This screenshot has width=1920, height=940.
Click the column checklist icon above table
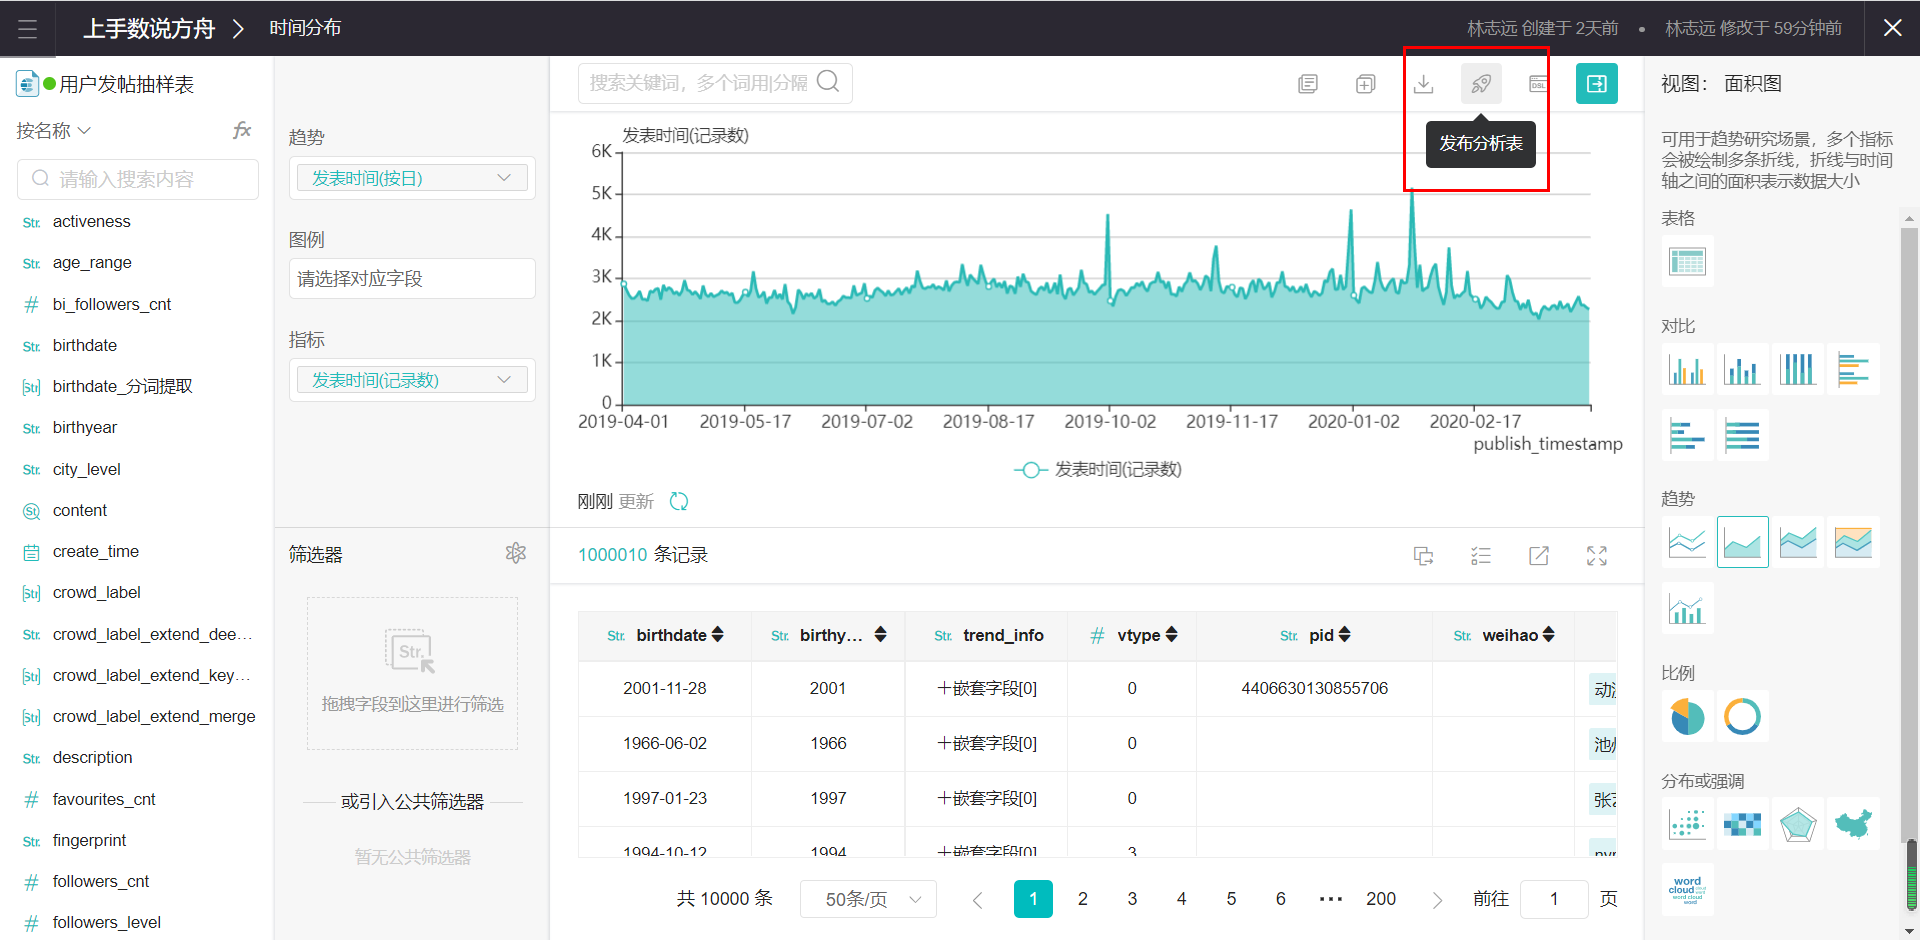1481,556
